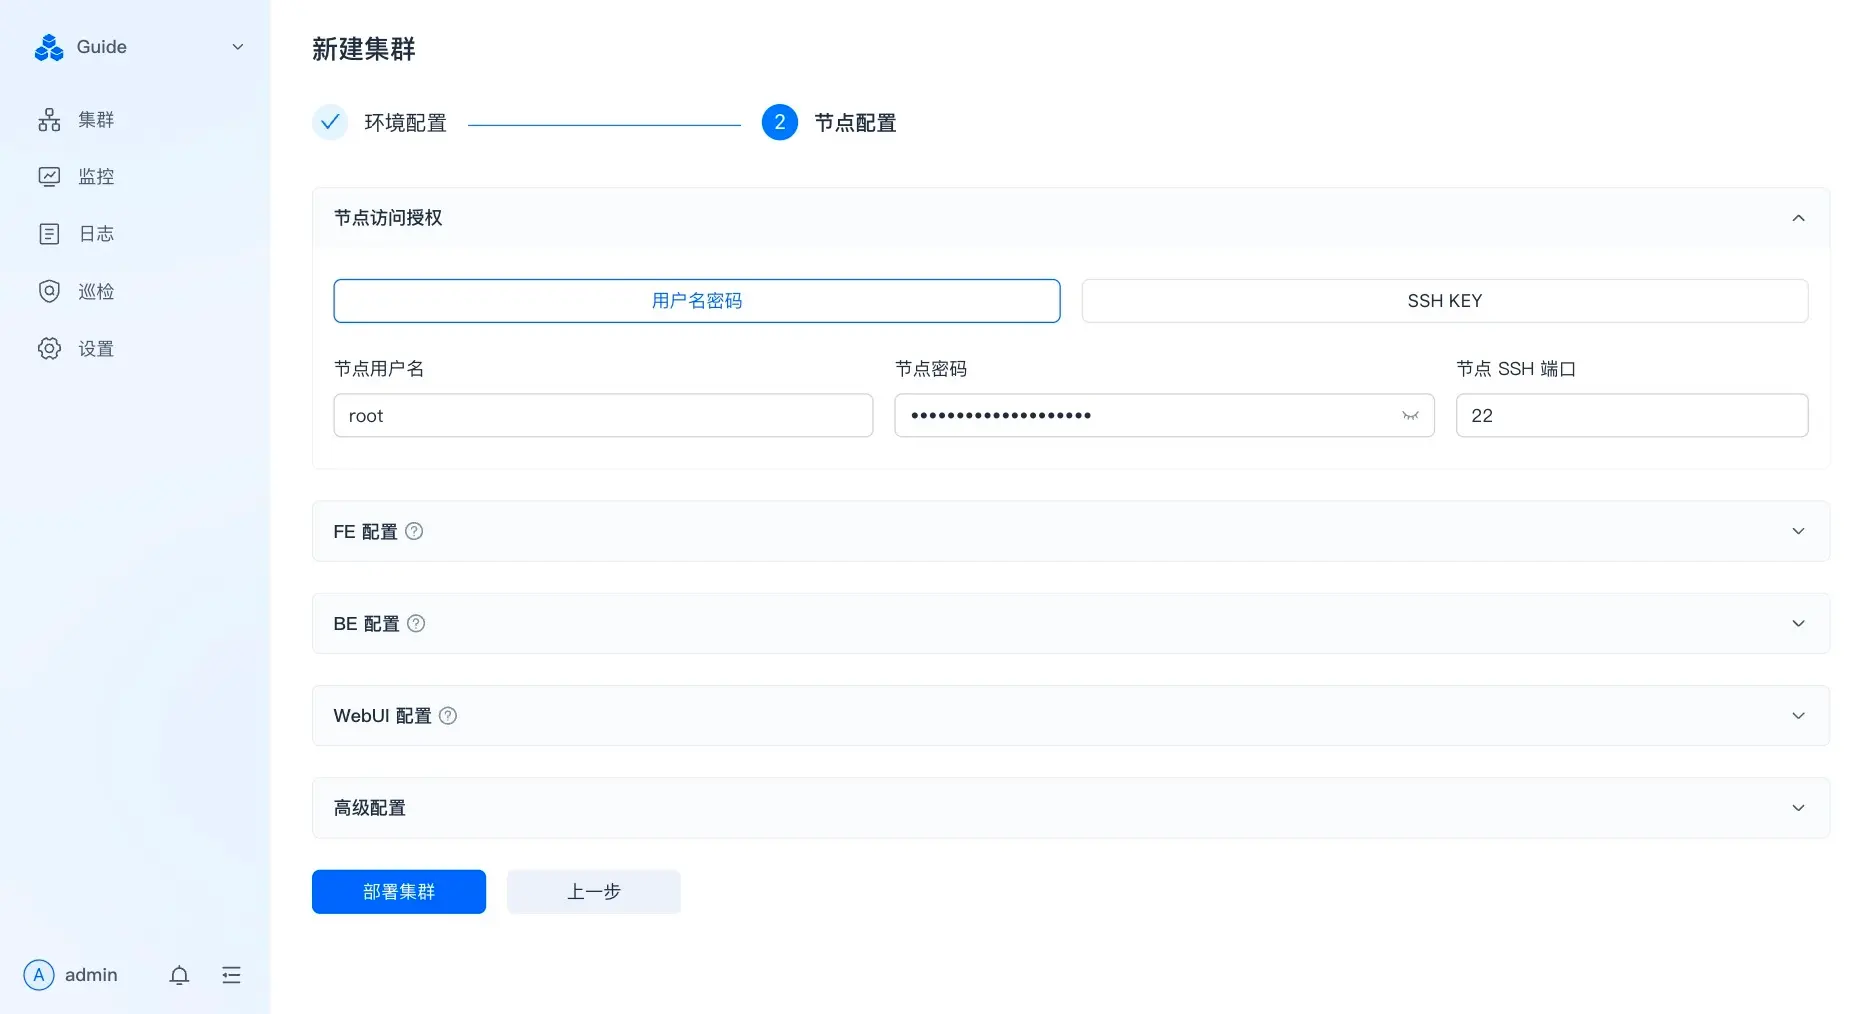Viewport: 1872px width, 1014px height.
Task: Click the admin username text
Action: (x=91, y=975)
